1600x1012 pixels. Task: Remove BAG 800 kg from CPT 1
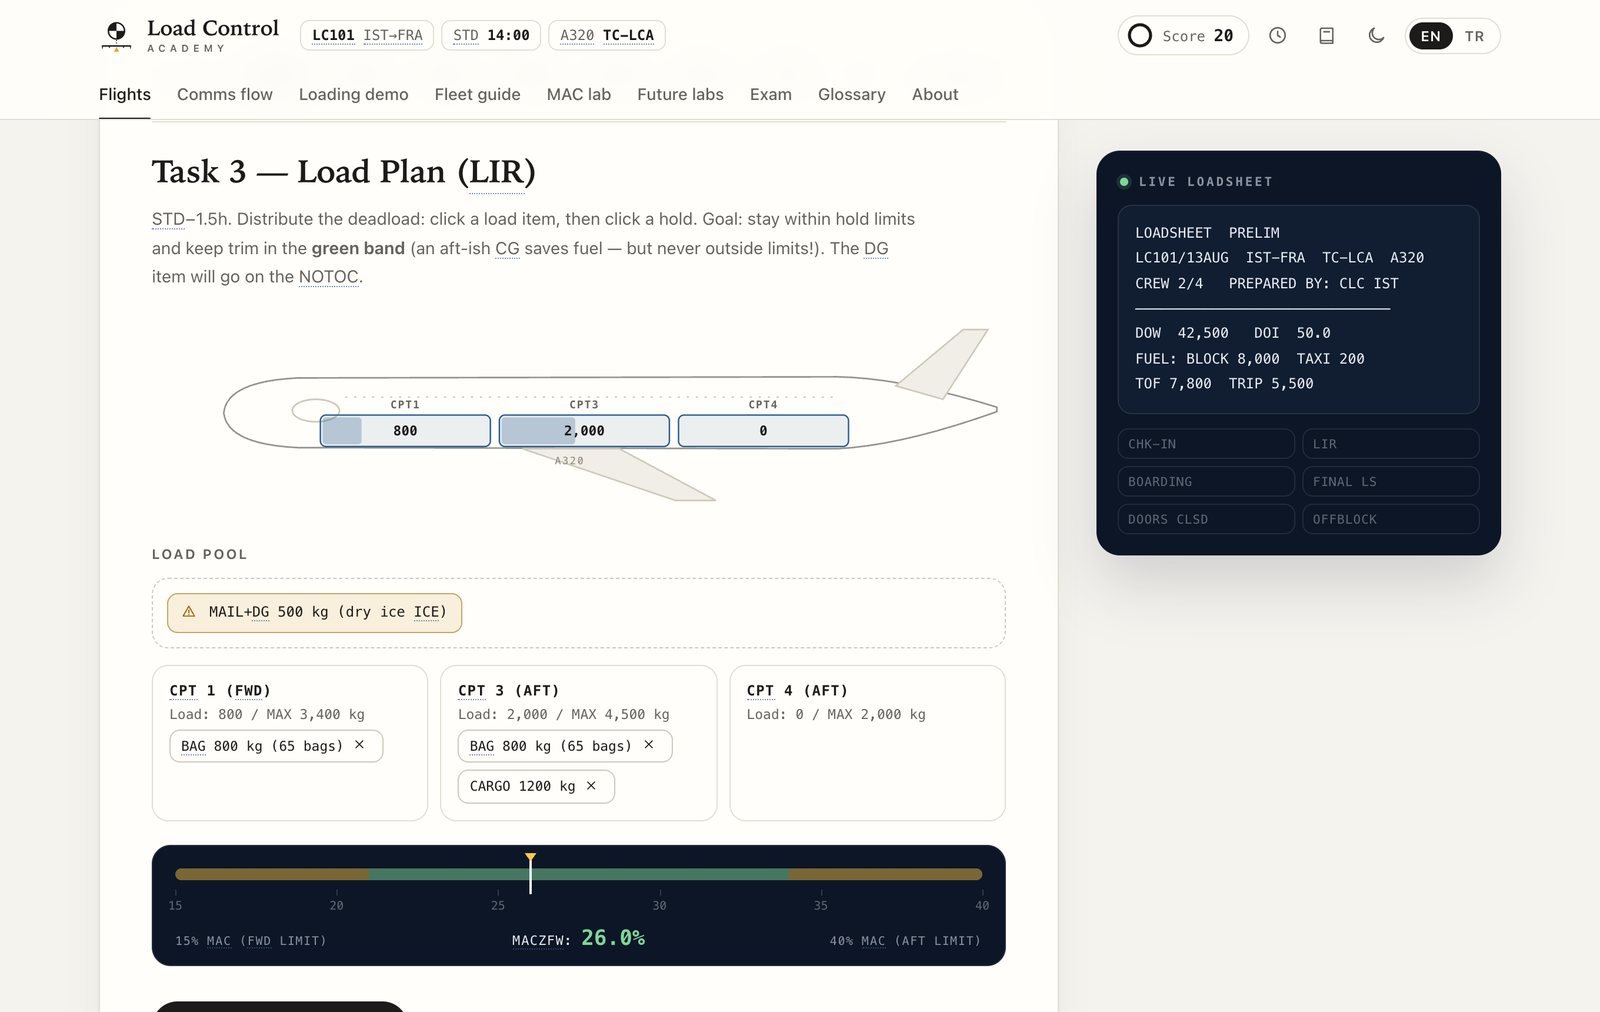(x=359, y=745)
